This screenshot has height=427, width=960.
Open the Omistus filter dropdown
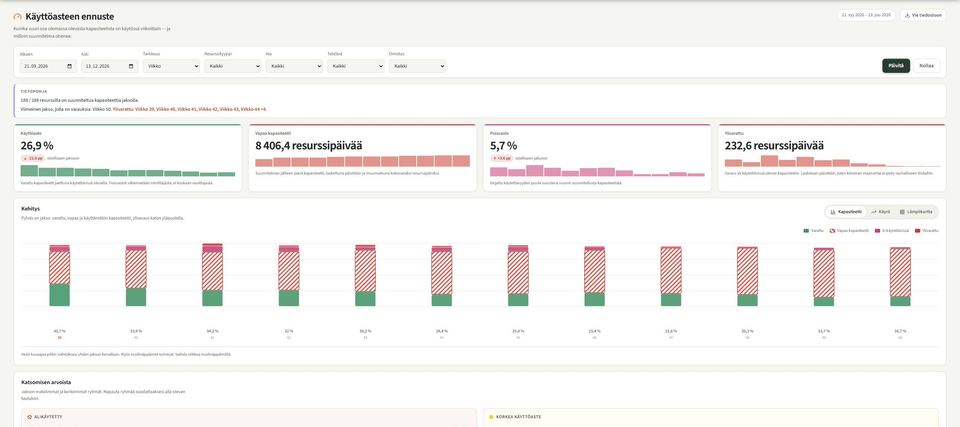click(417, 66)
